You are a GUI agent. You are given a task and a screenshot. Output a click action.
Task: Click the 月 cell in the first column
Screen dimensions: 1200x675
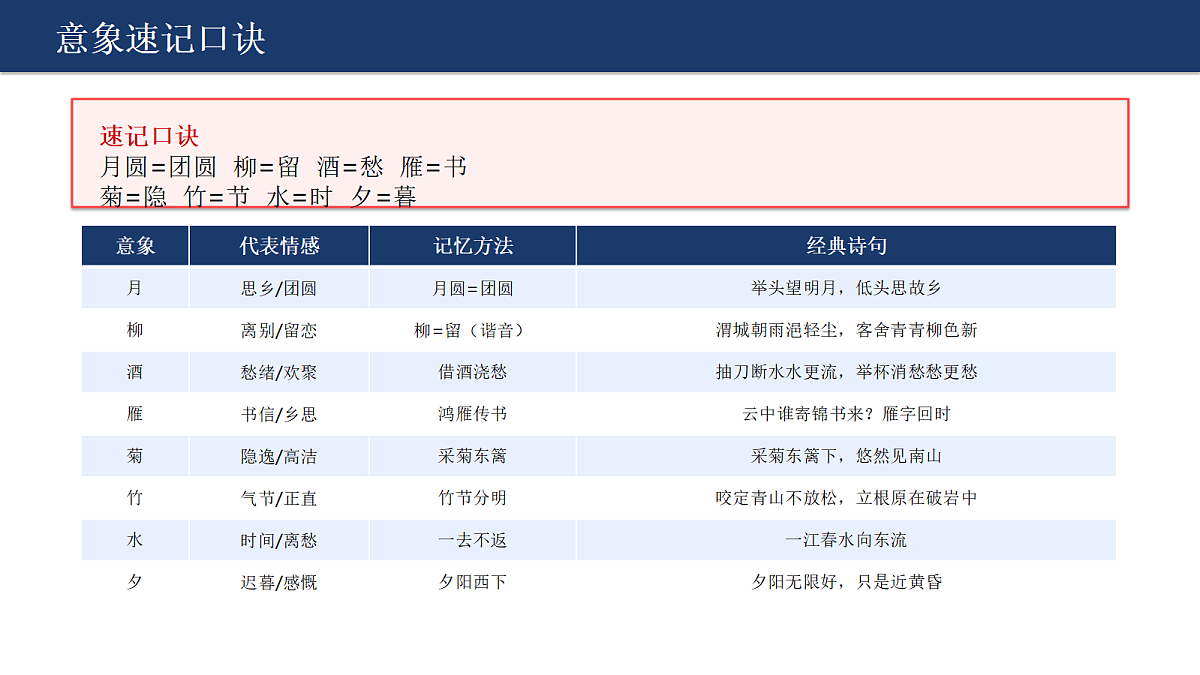[x=136, y=288]
